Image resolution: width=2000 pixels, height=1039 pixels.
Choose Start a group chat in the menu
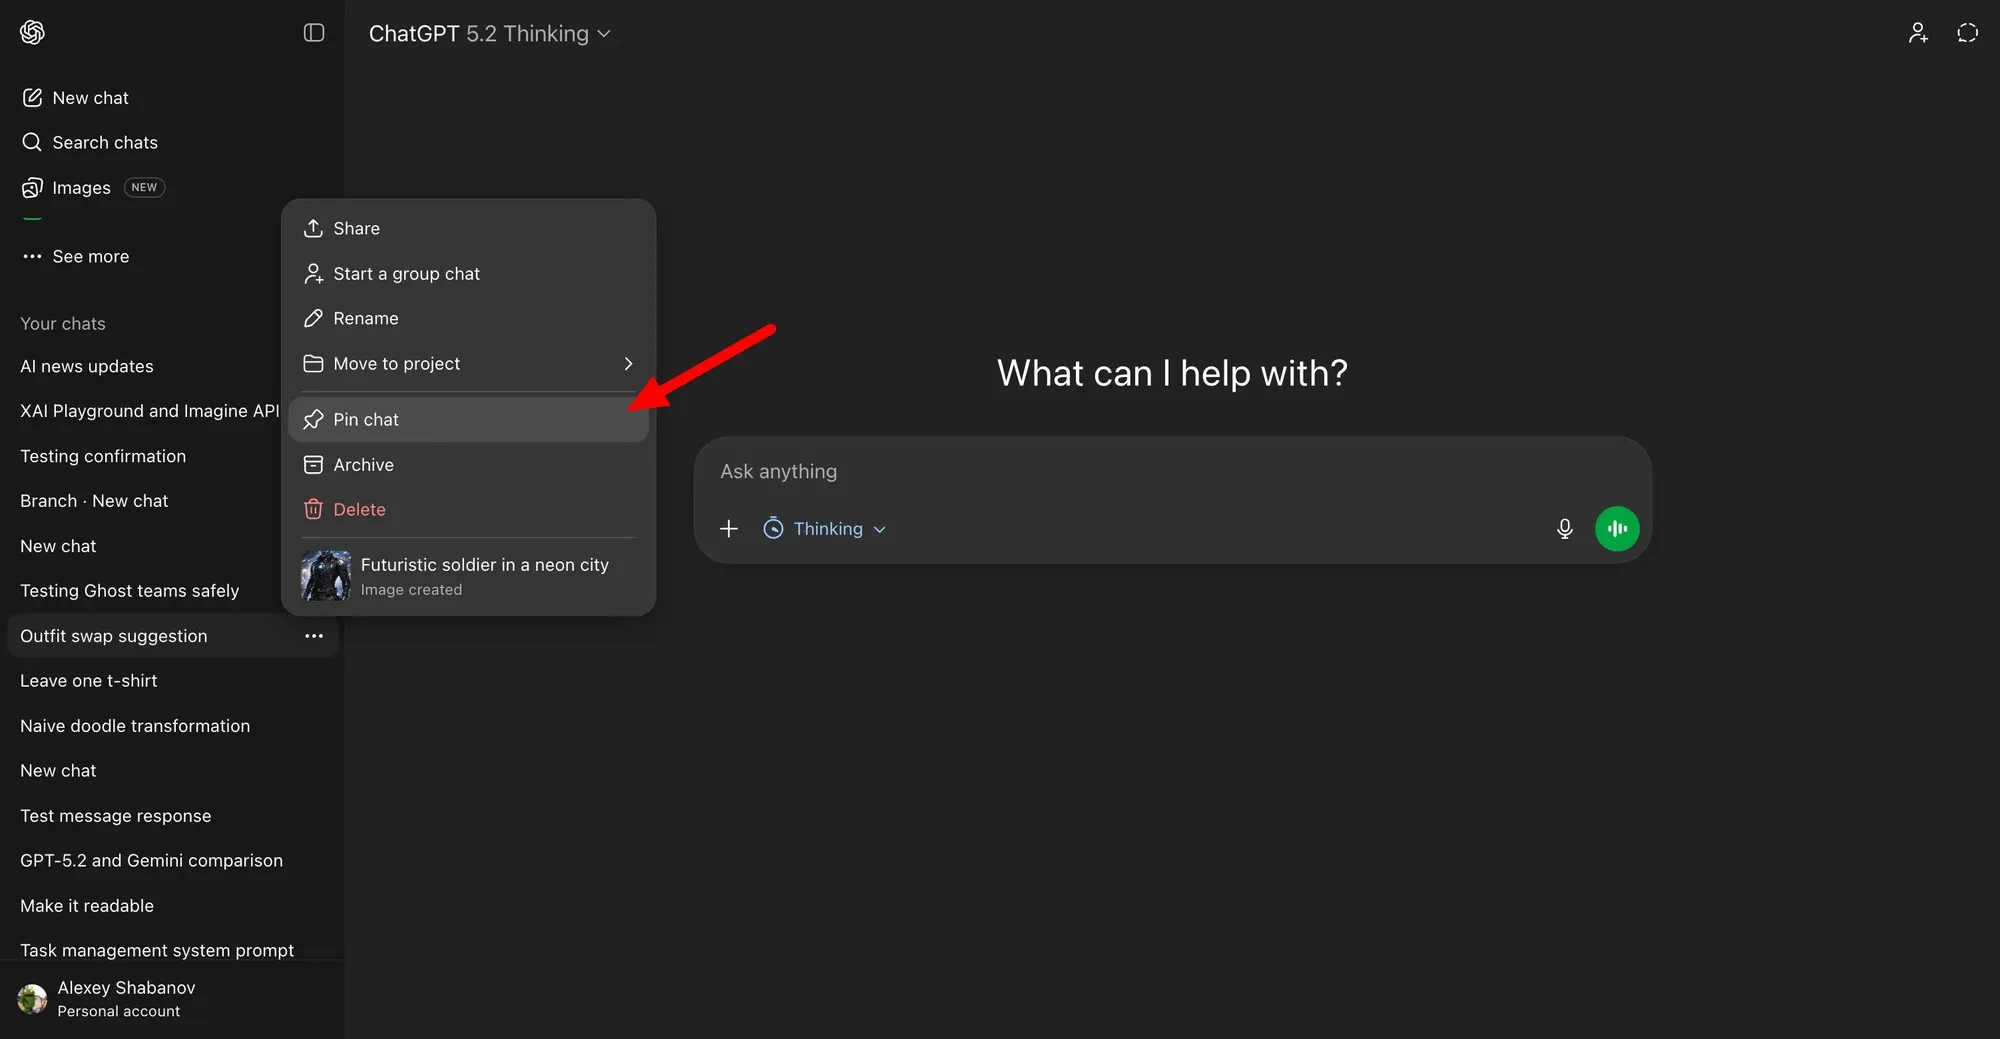[x=468, y=274]
